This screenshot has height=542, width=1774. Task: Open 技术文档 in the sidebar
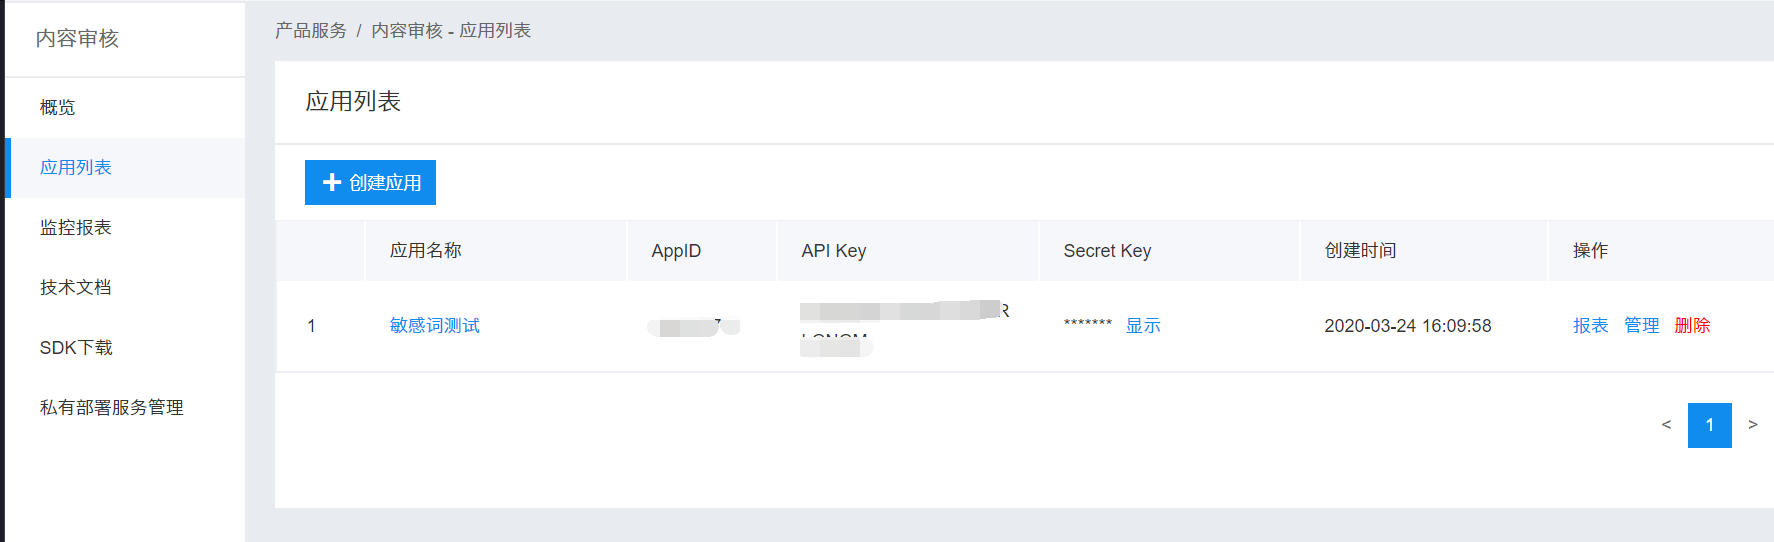click(125, 287)
